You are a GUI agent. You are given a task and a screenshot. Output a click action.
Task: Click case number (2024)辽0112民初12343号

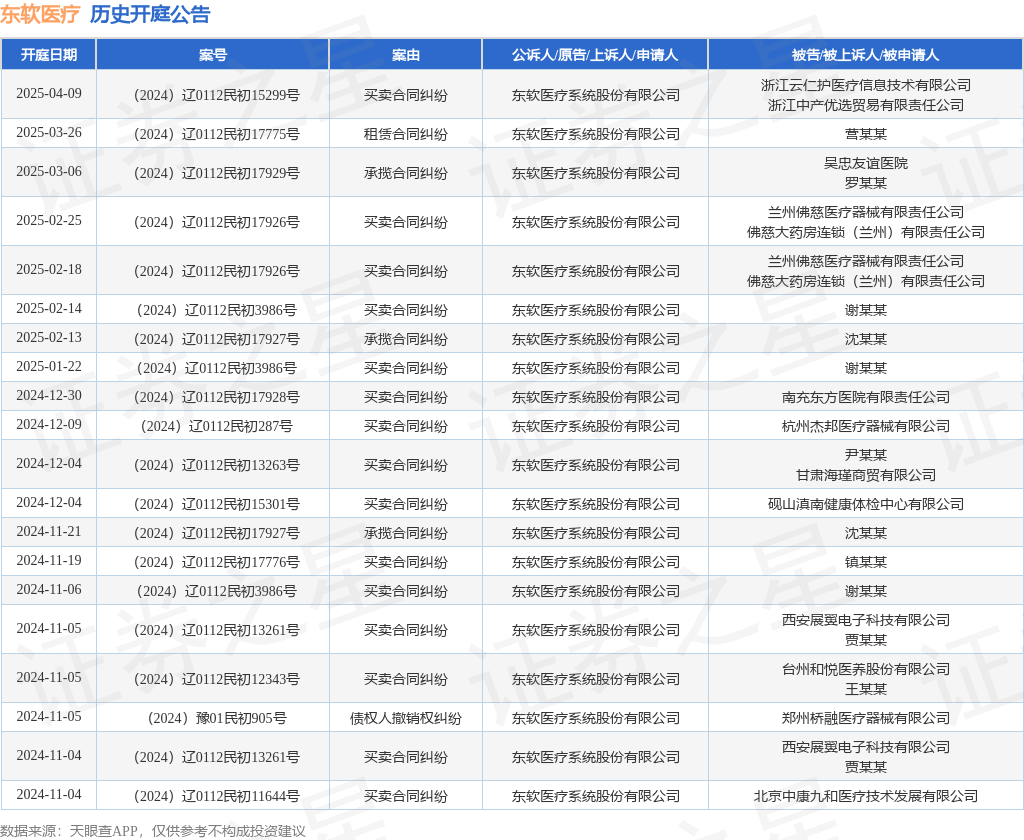(216, 679)
